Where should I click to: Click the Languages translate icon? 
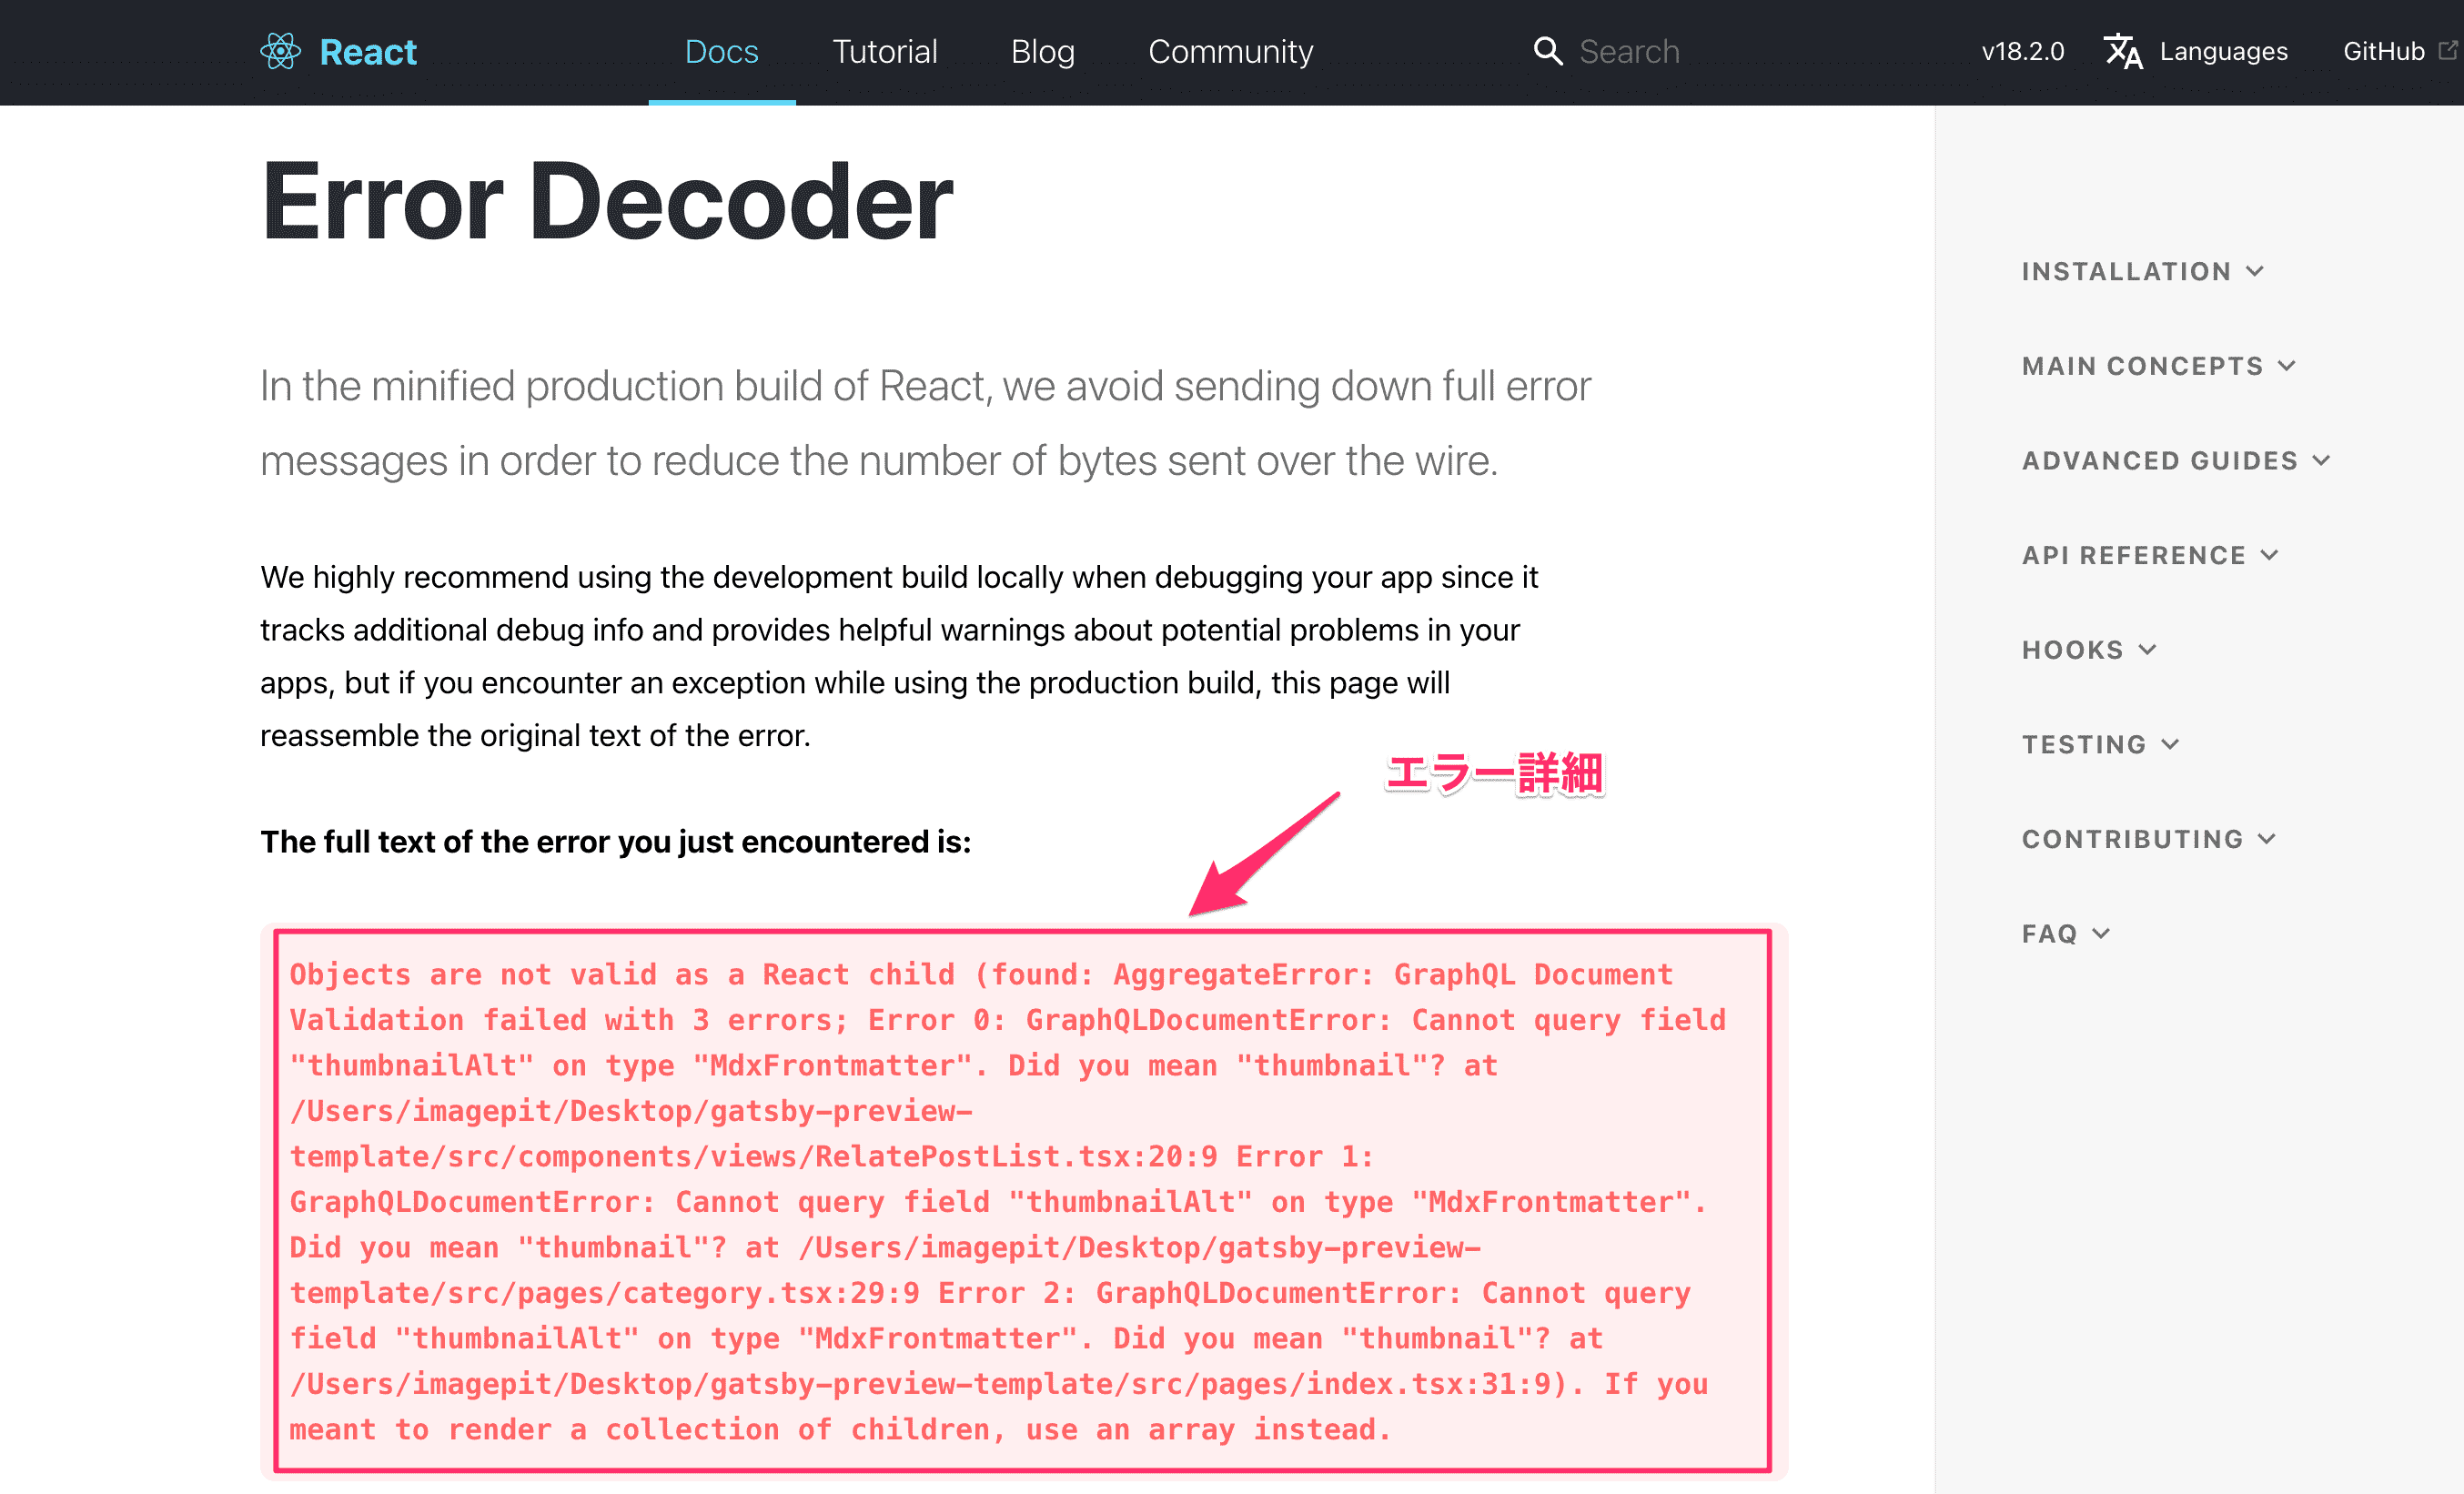tap(2124, 51)
